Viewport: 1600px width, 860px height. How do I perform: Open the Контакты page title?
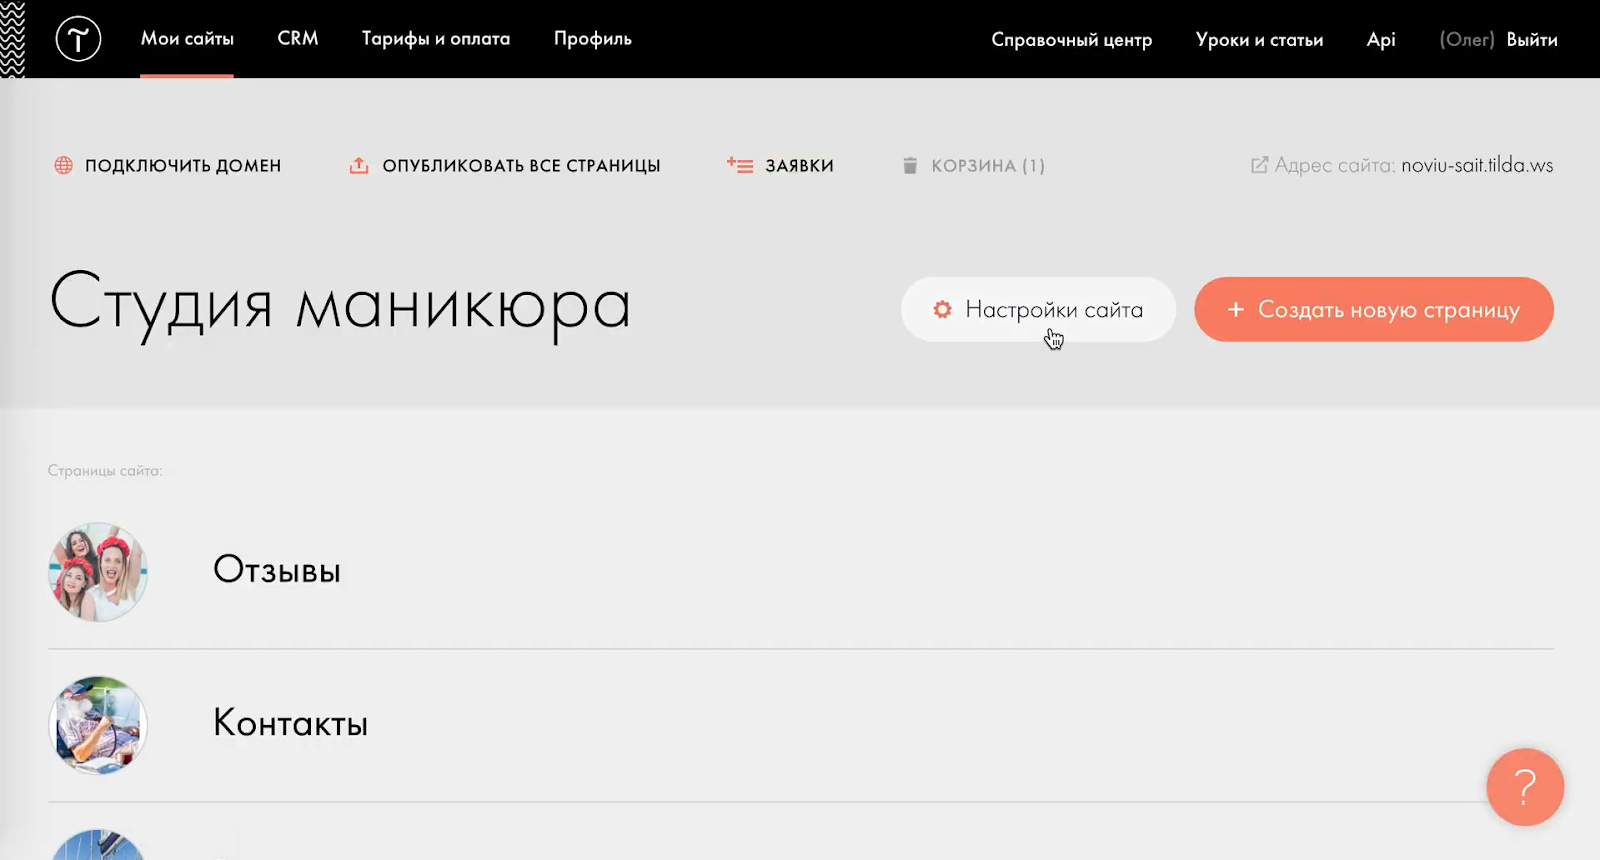point(291,723)
